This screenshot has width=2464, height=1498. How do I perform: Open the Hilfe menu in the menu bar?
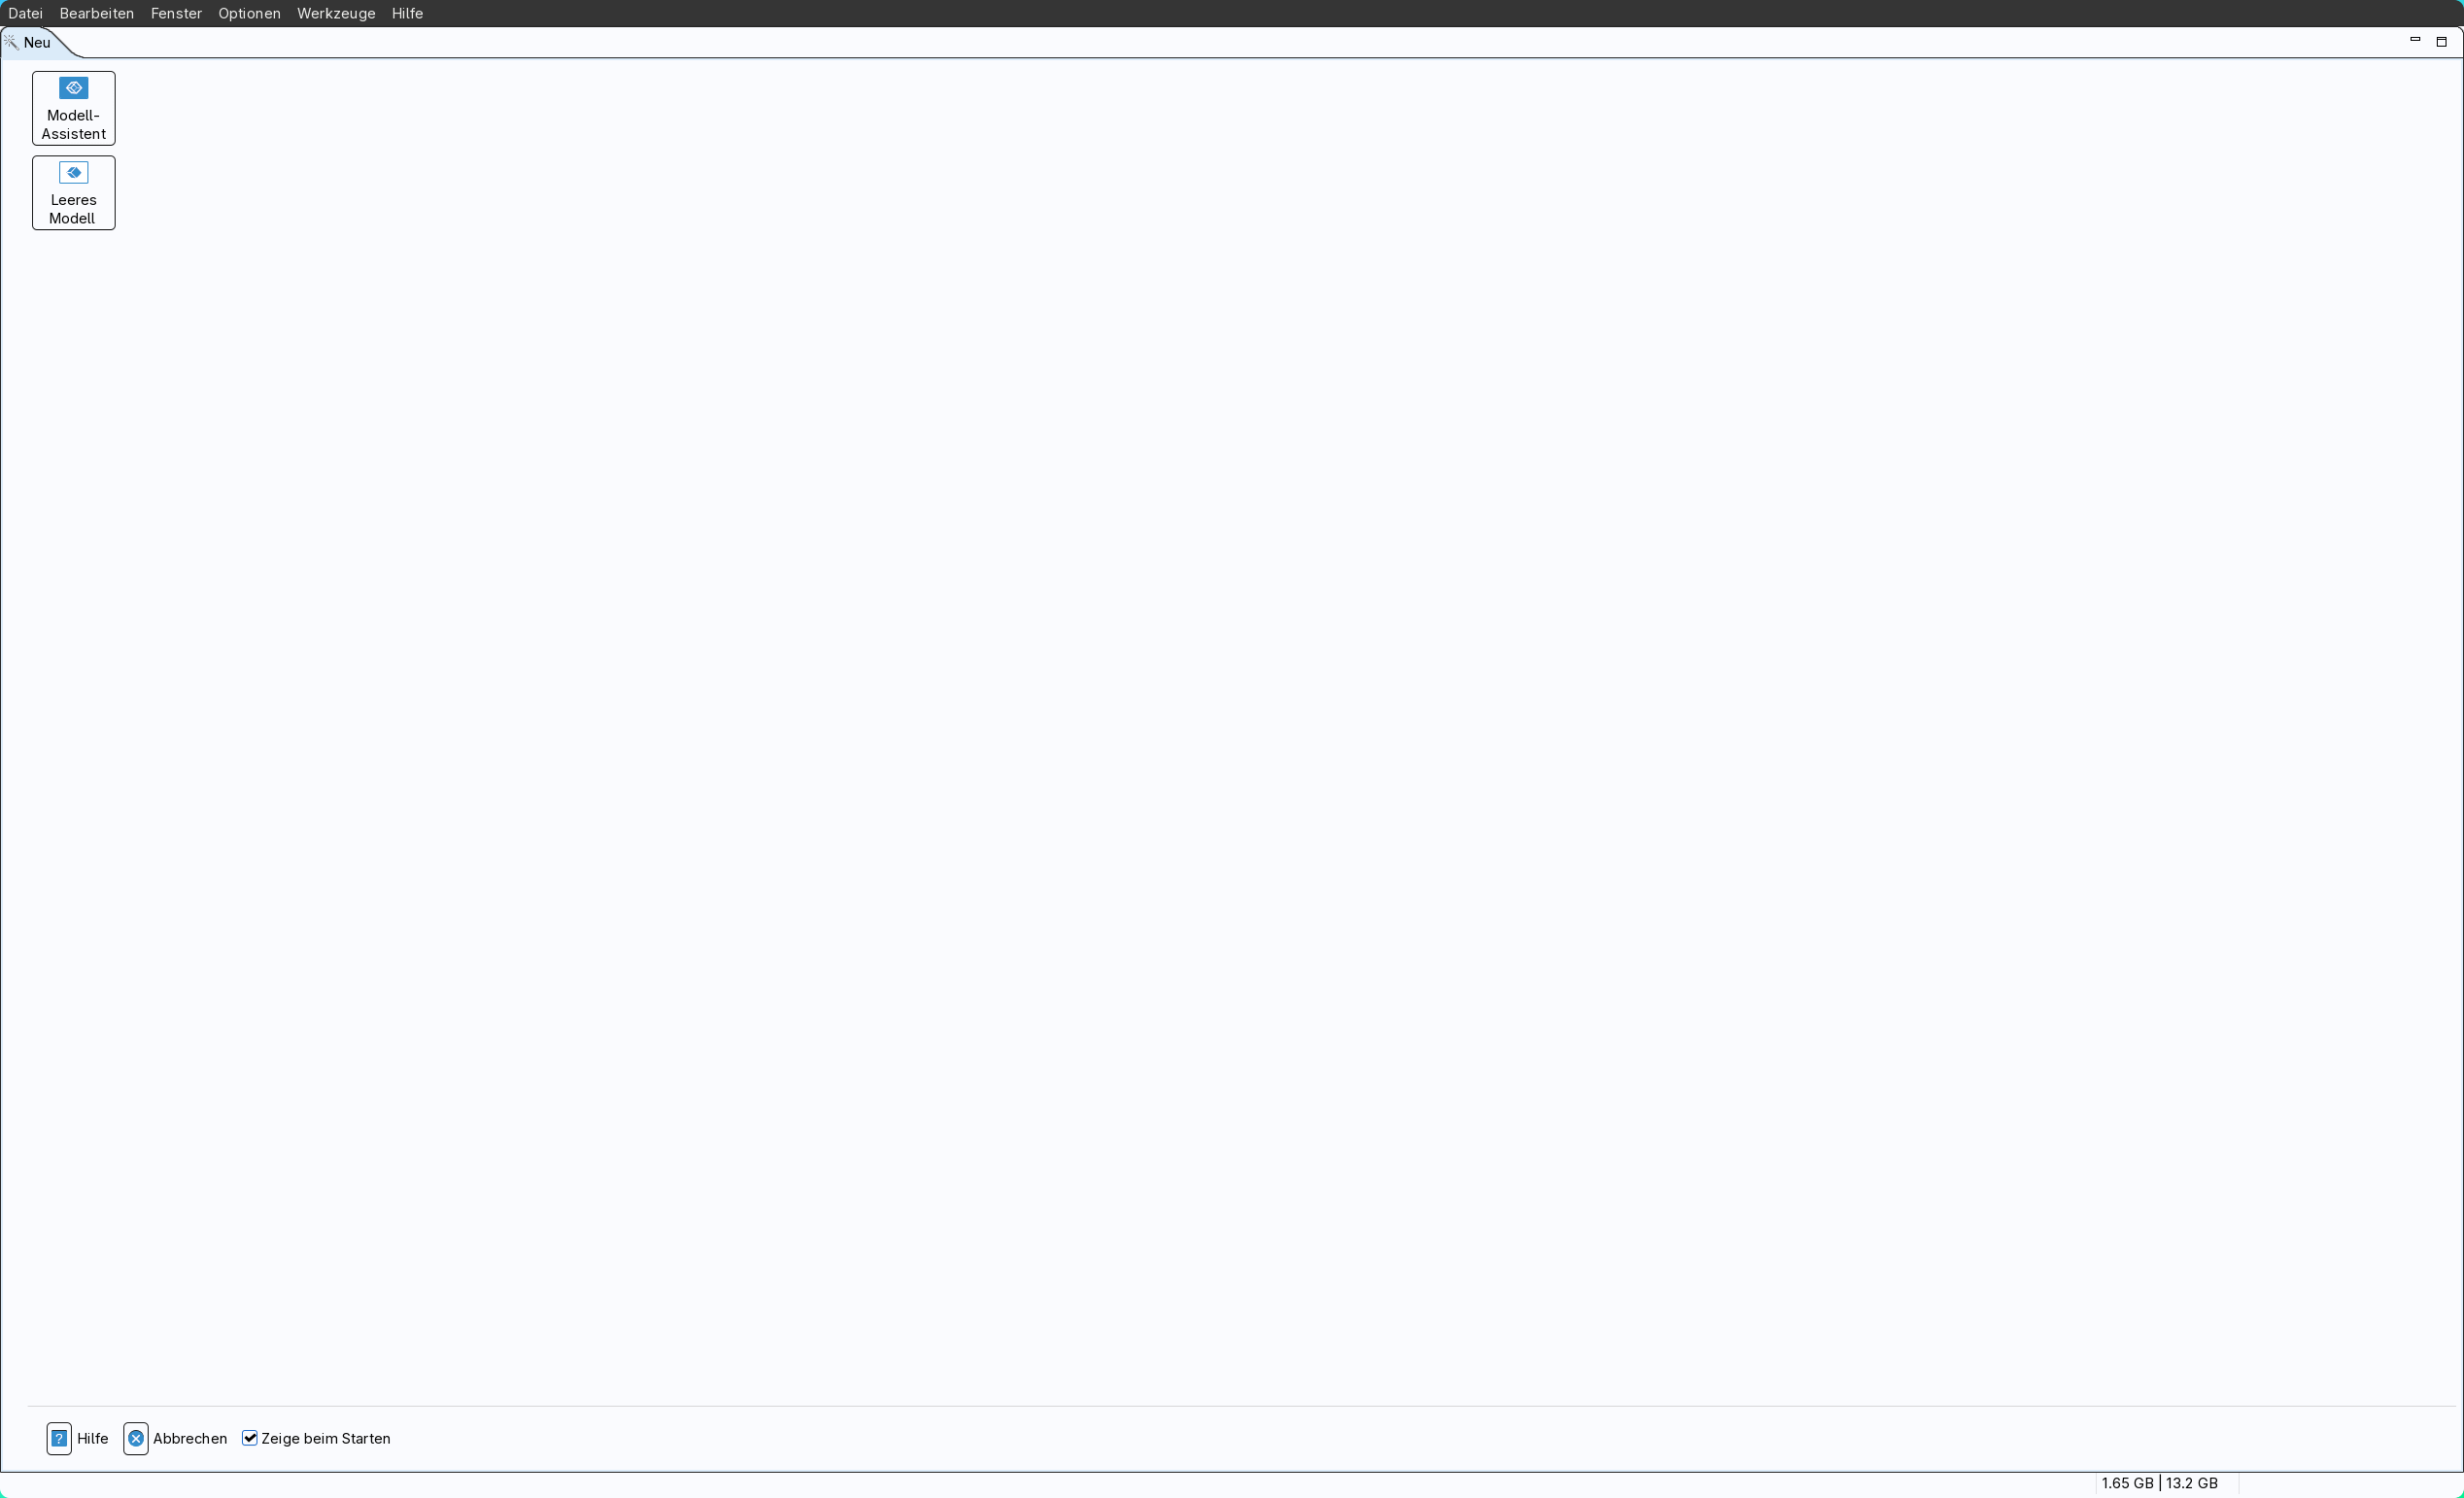pos(407,13)
